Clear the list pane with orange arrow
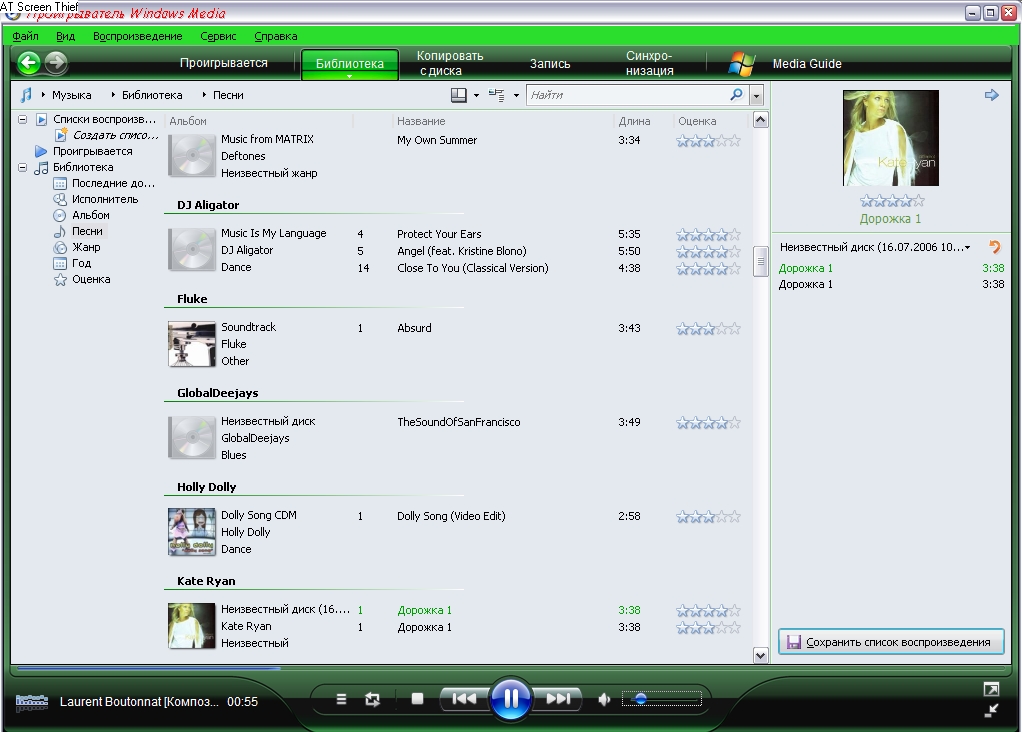Image resolution: width=1022 pixels, height=732 pixels. (995, 247)
